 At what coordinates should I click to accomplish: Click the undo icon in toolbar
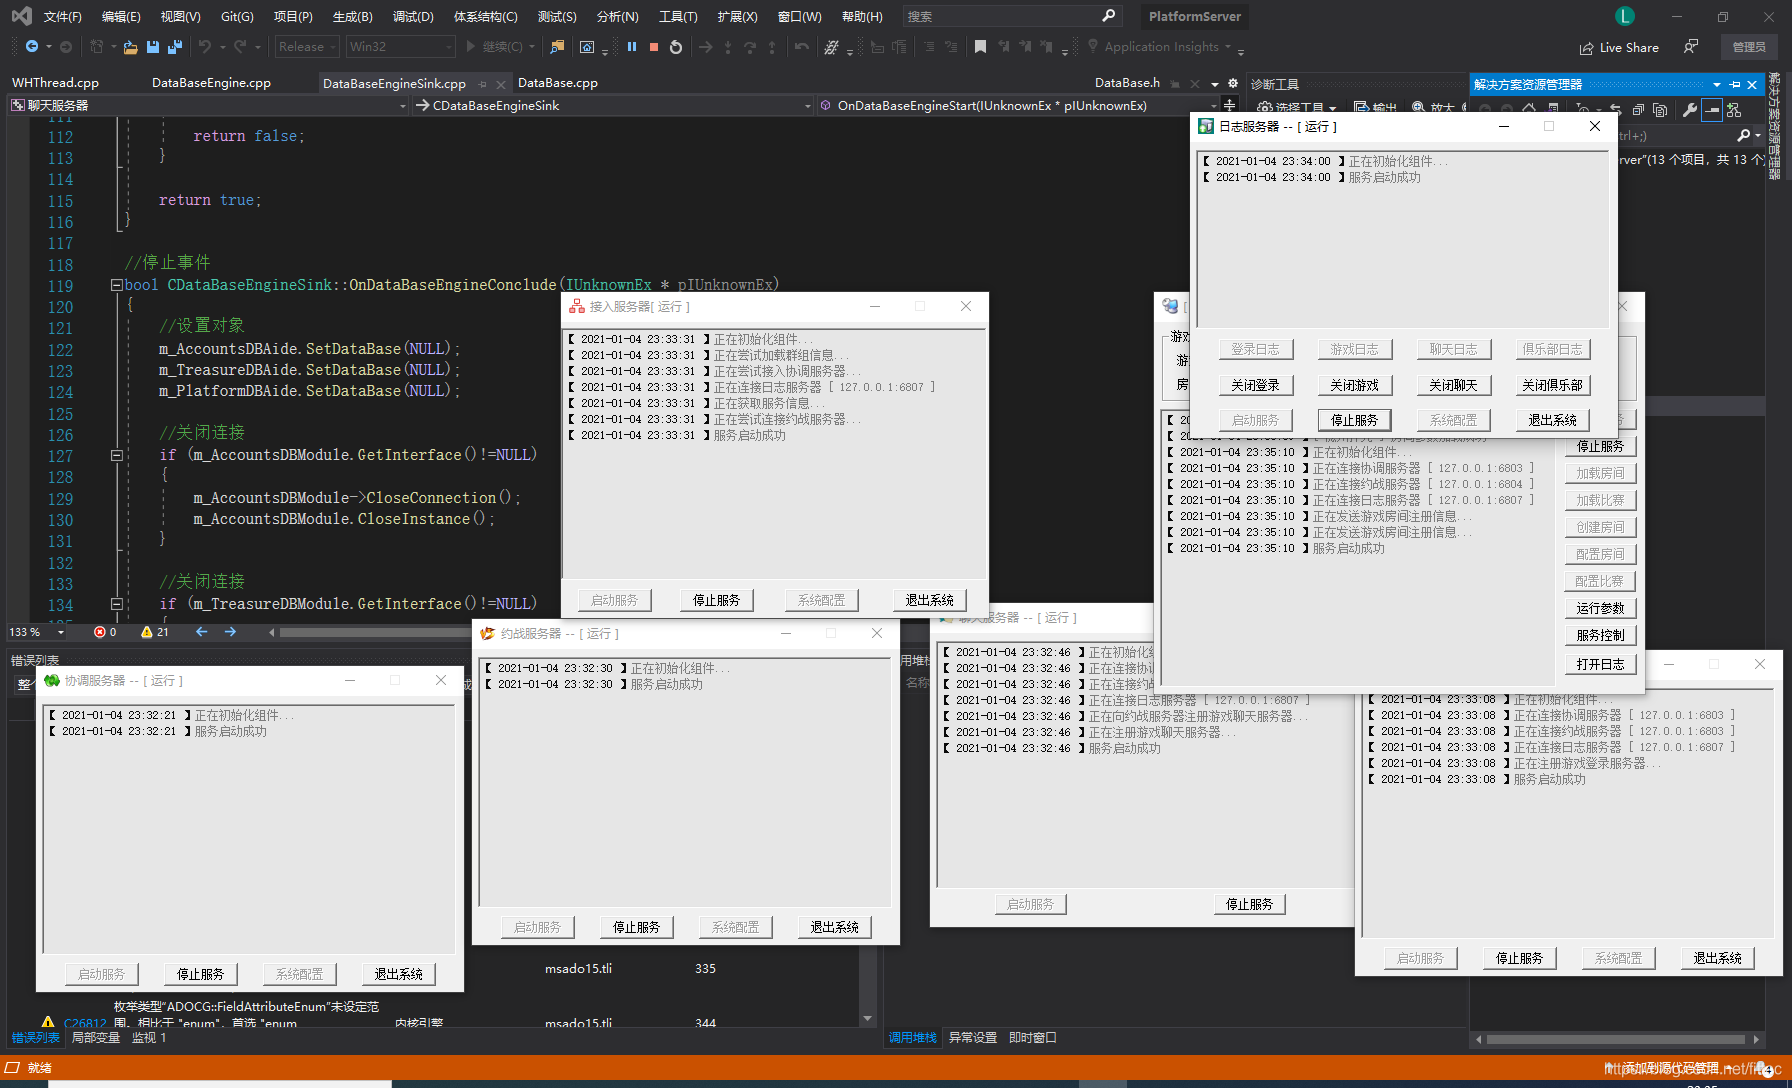(205, 47)
